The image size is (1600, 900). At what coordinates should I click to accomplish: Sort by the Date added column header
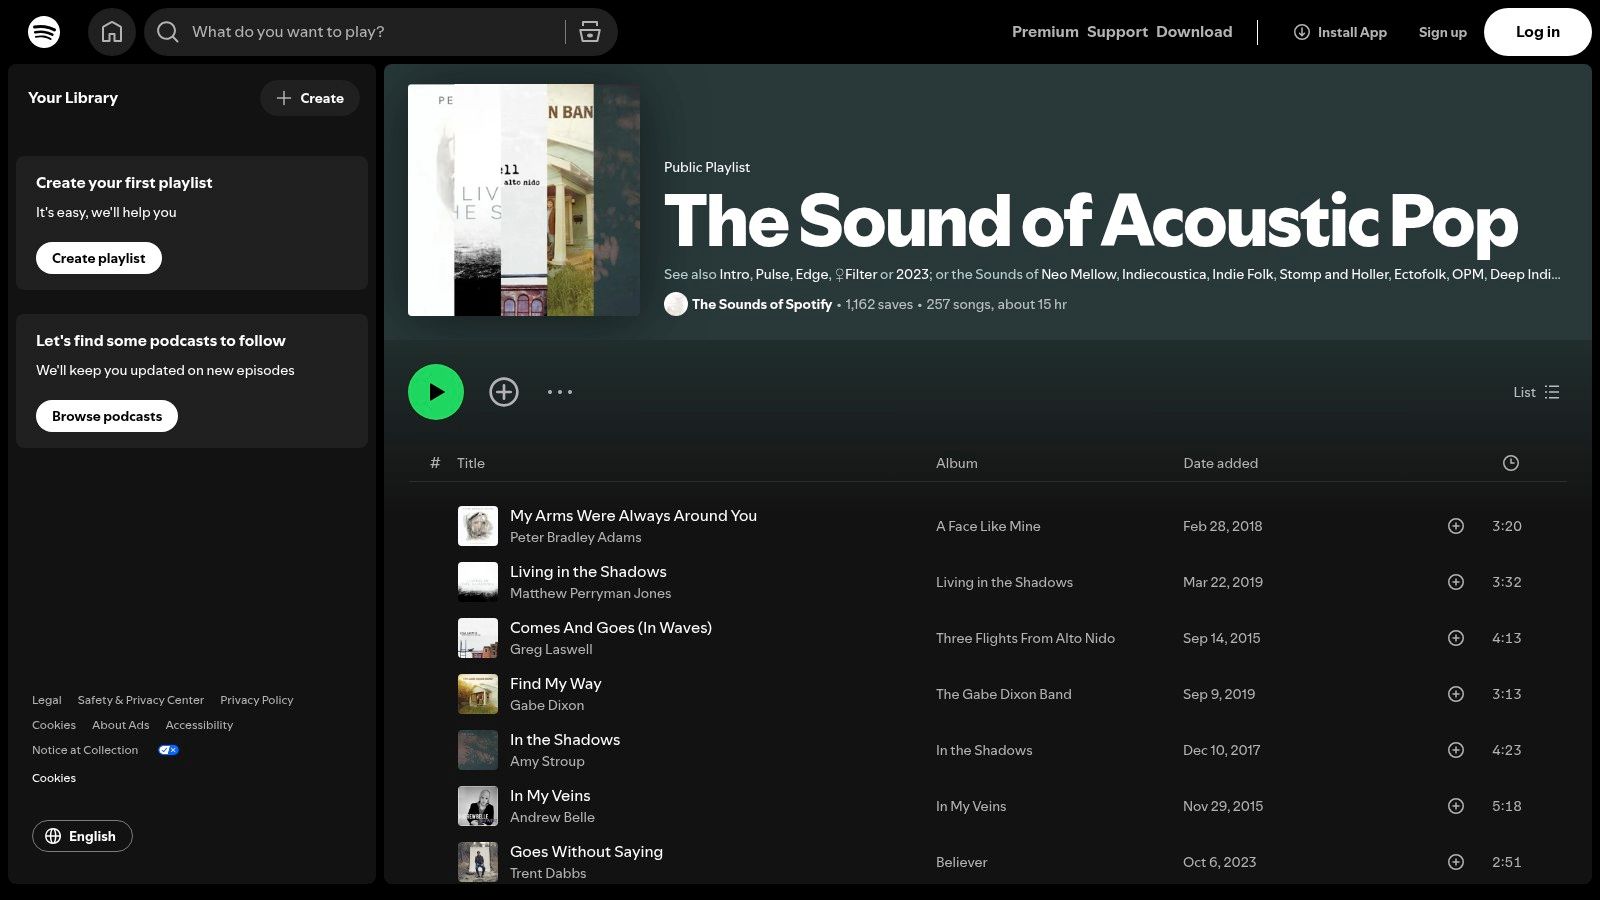tap(1220, 463)
